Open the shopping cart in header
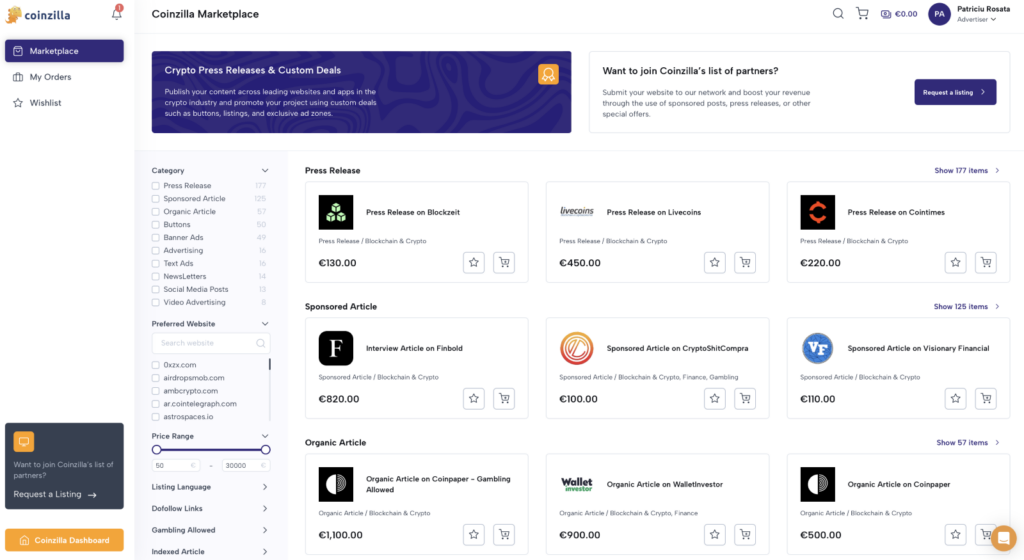 point(862,14)
